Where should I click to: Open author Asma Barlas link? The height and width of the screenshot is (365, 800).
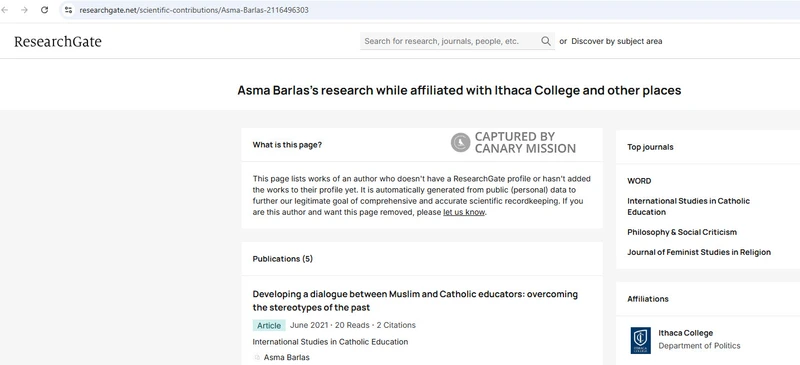point(286,357)
